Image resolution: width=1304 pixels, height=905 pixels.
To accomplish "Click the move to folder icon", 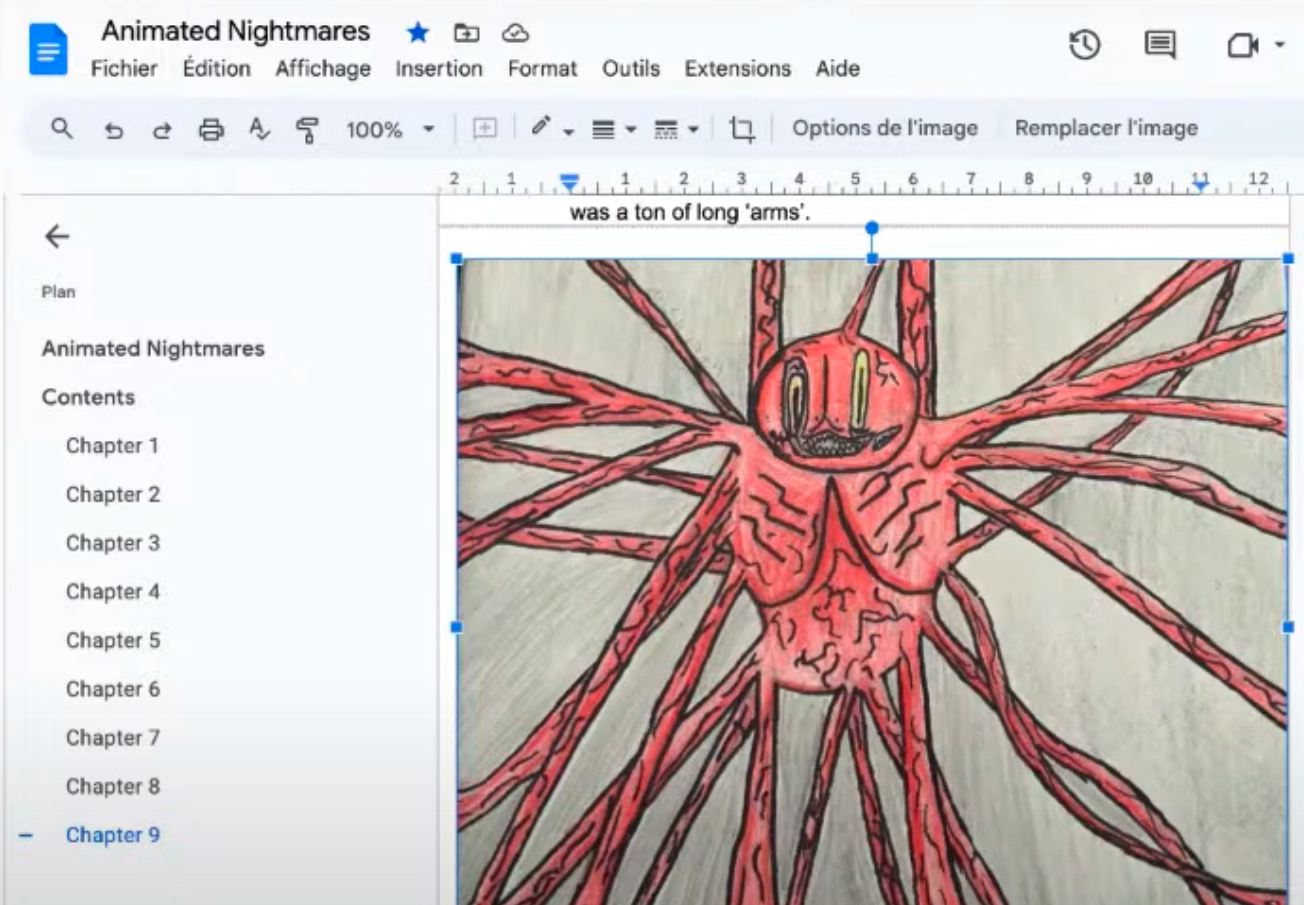I will pyautogui.click(x=466, y=33).
